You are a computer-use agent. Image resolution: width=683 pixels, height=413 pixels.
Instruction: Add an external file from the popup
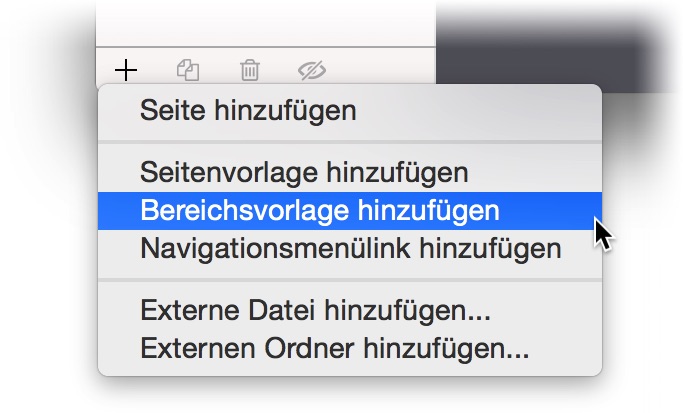click(315, 310)
